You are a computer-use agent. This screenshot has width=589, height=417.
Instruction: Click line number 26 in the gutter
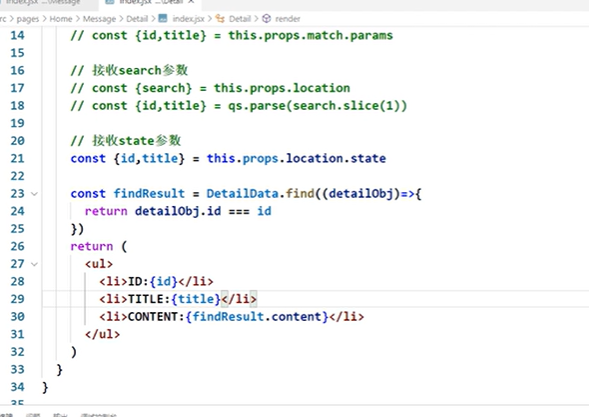click(17, 246)
